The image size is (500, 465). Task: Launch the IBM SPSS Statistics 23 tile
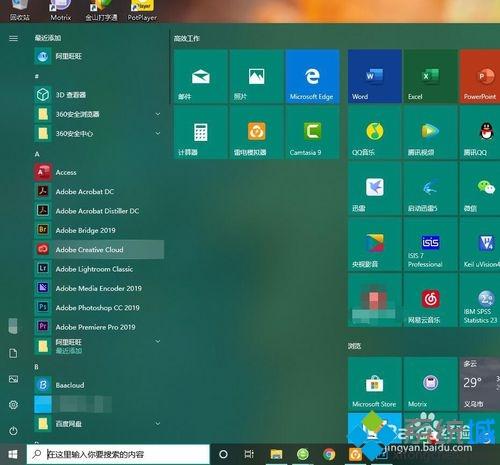[480, 300]
